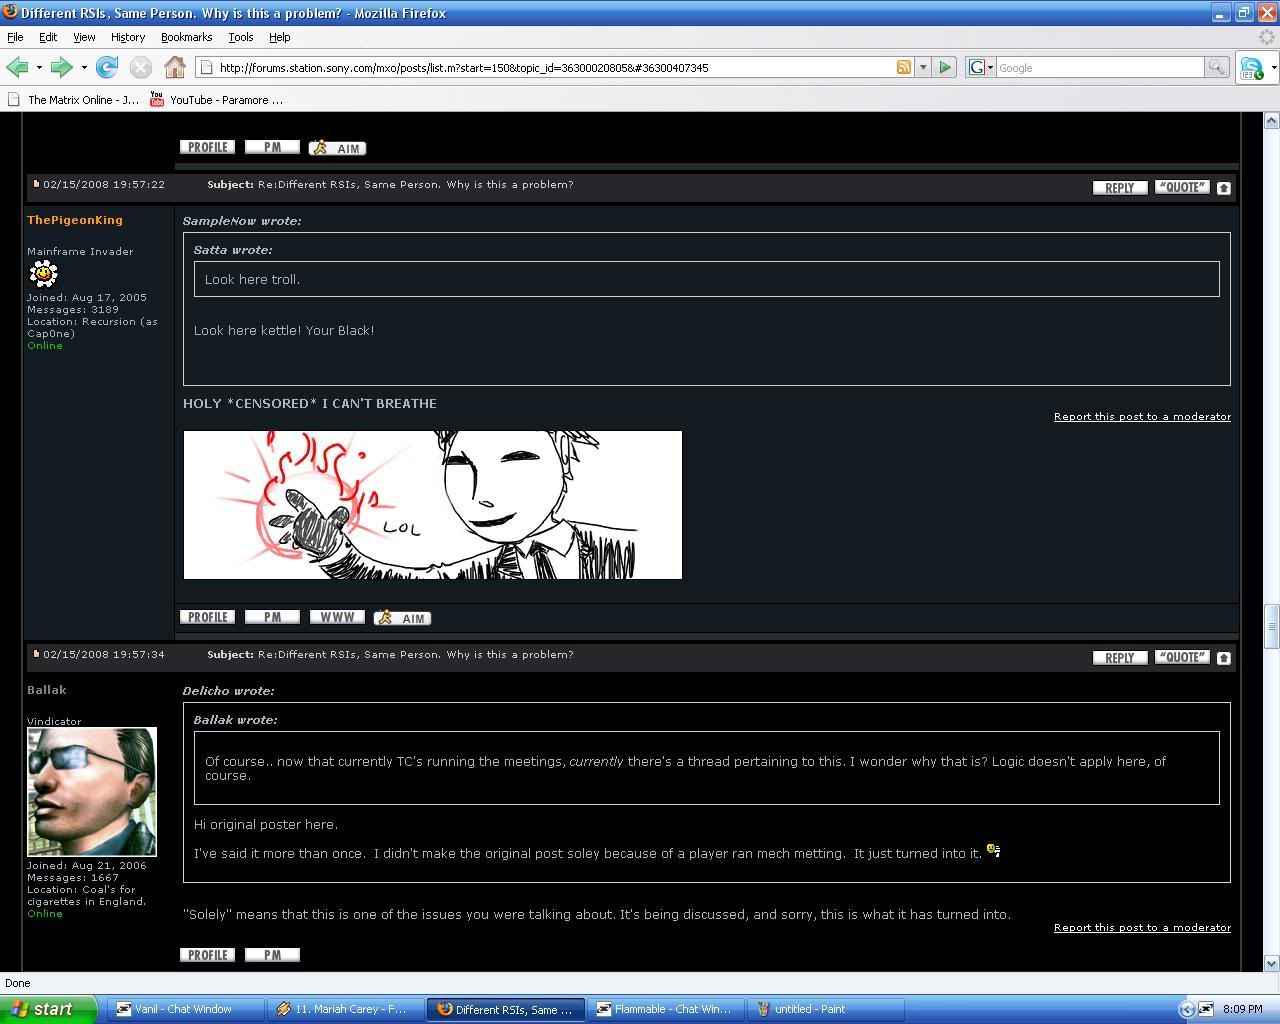This screenshot has width=1280, height=1024.
Task: Click the RSS feed icon in the address bar
Action: [x=903, y=67]
